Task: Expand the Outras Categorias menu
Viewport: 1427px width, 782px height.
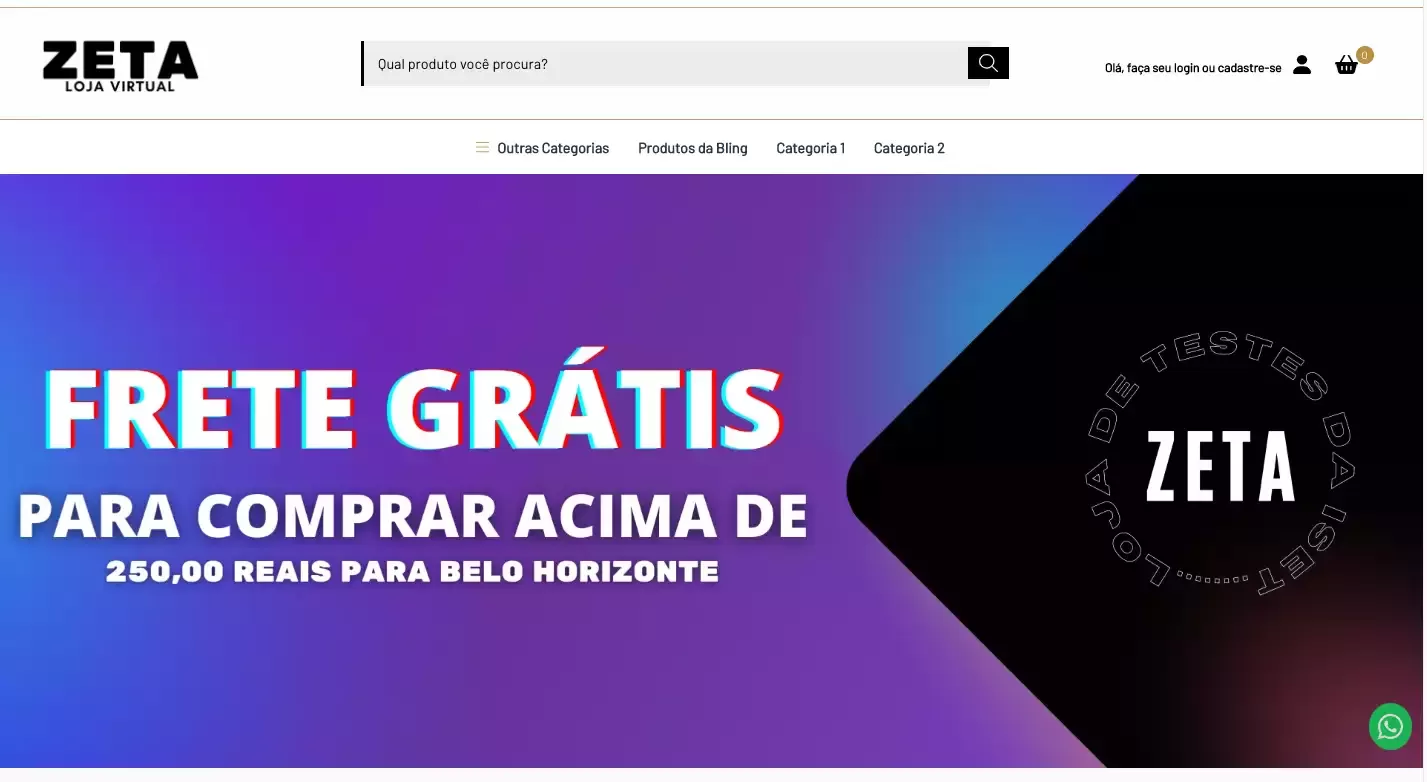Action: click(553, 148)
